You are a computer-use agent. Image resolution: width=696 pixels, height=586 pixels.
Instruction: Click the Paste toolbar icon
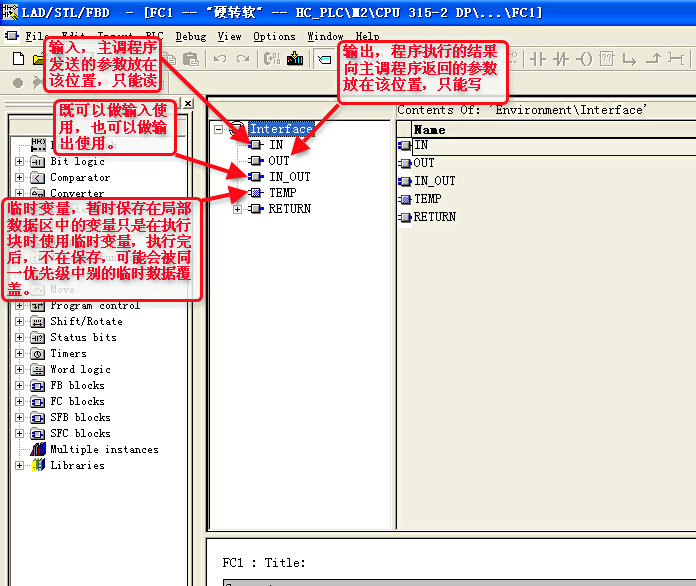(x=191, y=59)
